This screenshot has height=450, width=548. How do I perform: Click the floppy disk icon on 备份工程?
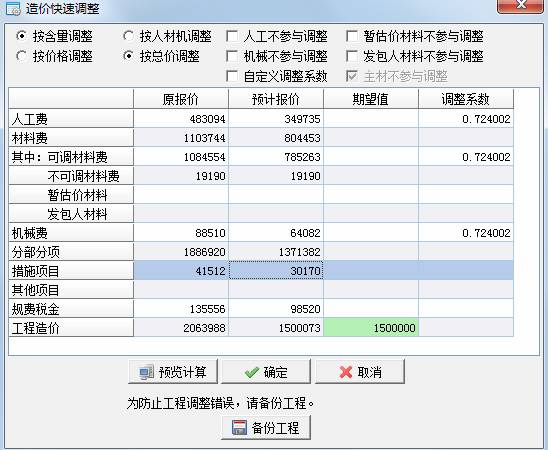pos(239,427)
